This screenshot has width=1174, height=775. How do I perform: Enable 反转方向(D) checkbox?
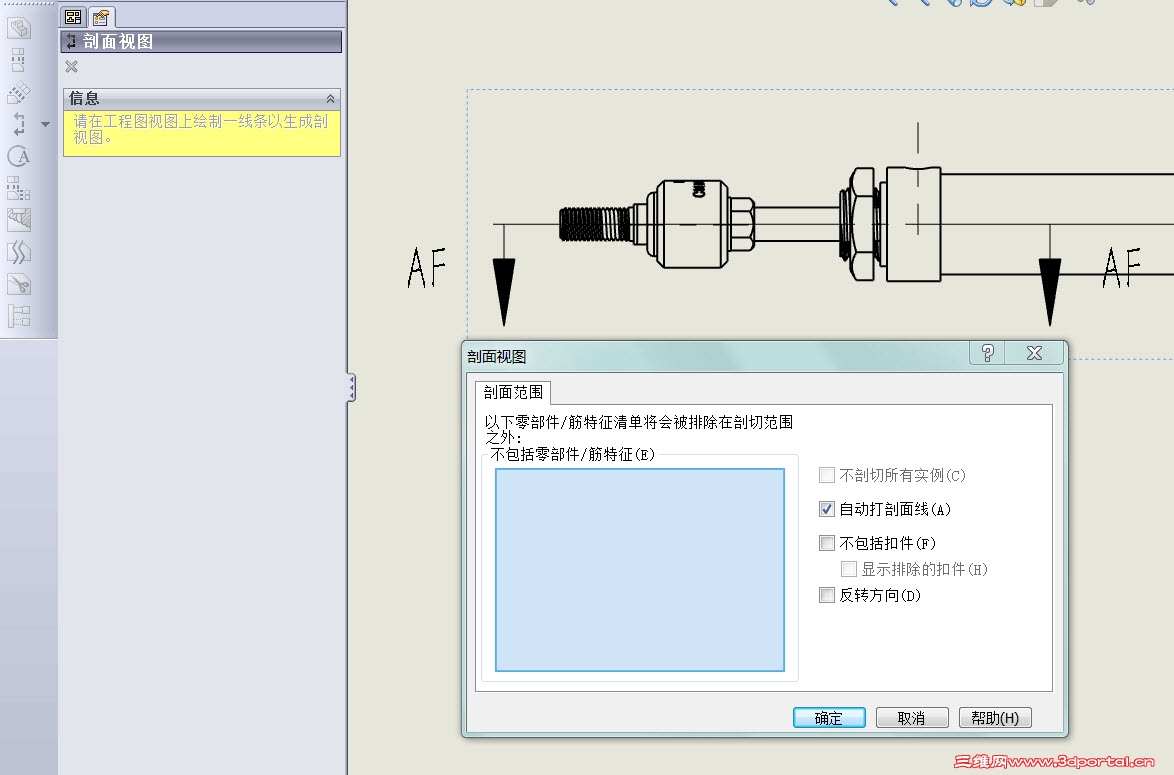click(827, 595)
